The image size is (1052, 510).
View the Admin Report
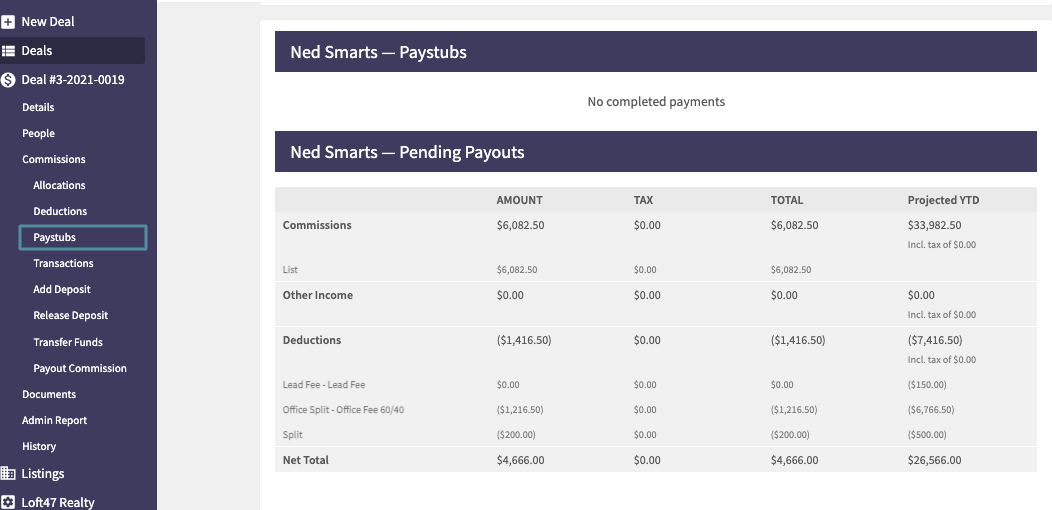(54, 420)
